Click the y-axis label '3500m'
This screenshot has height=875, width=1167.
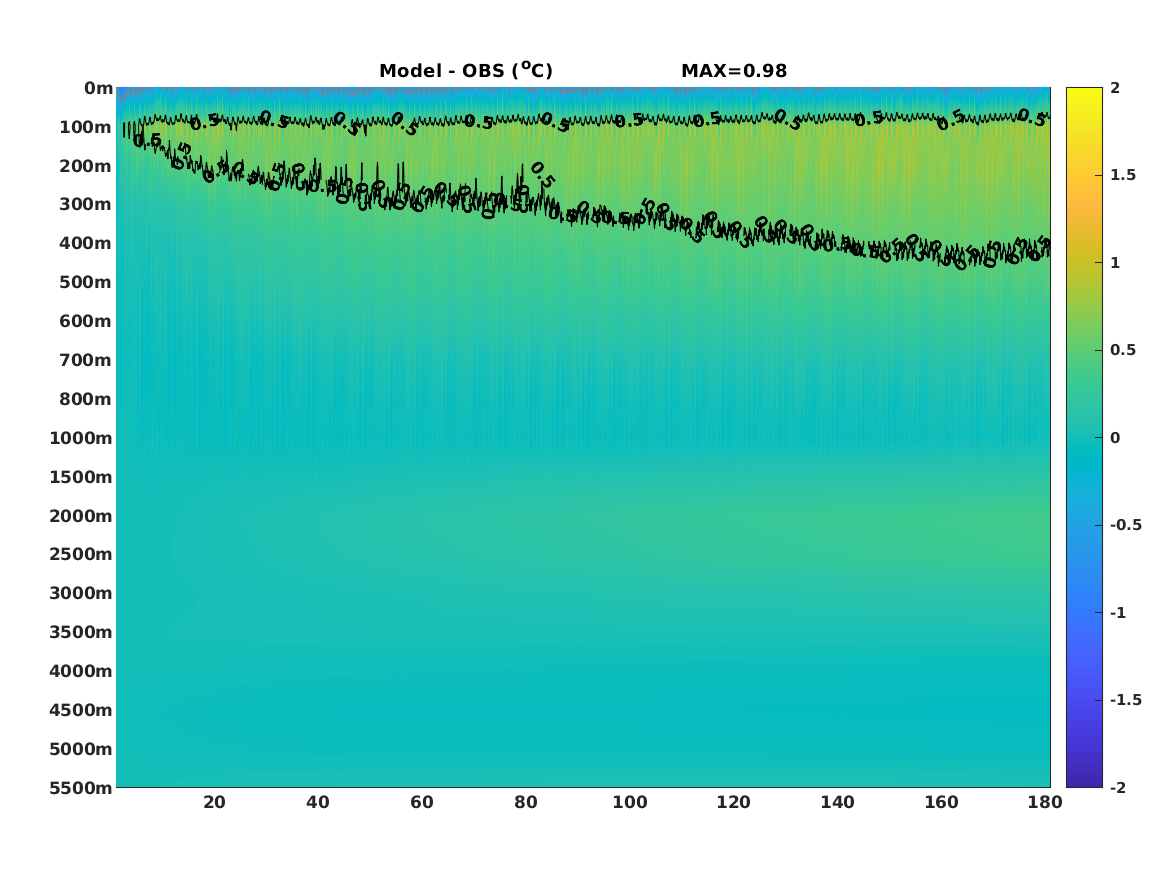point(80,632)
